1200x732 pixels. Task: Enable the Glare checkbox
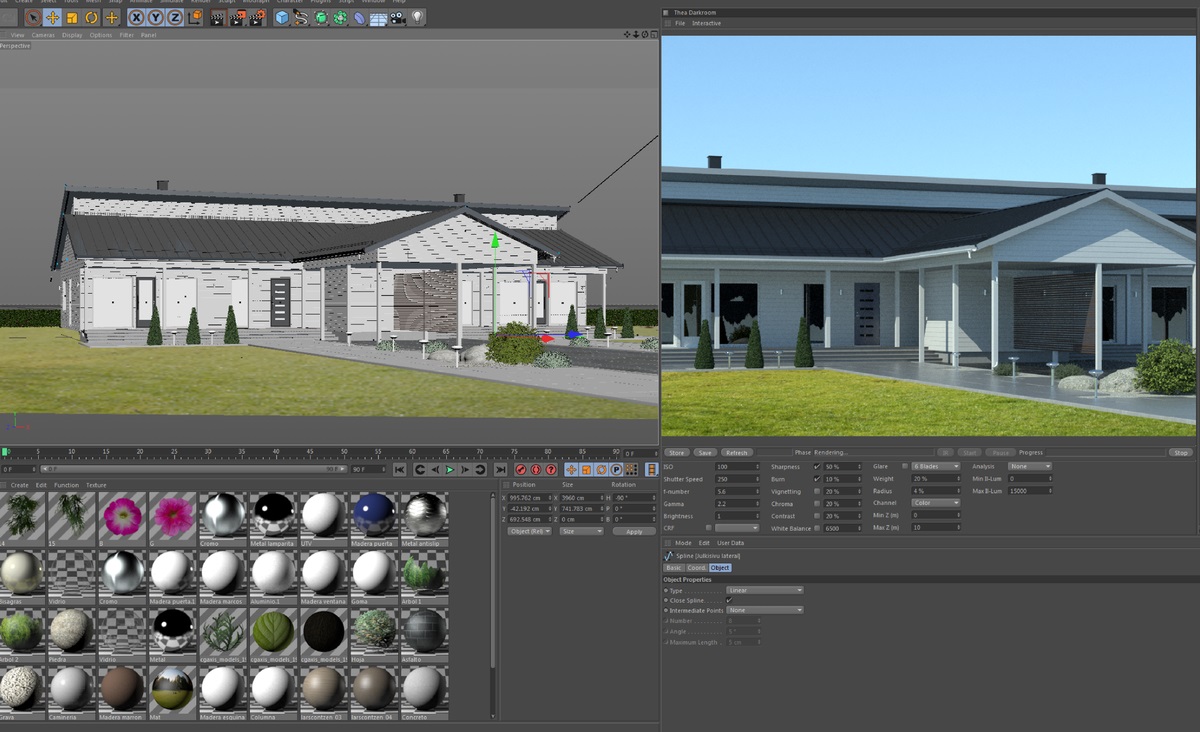(x=905, y=466)
